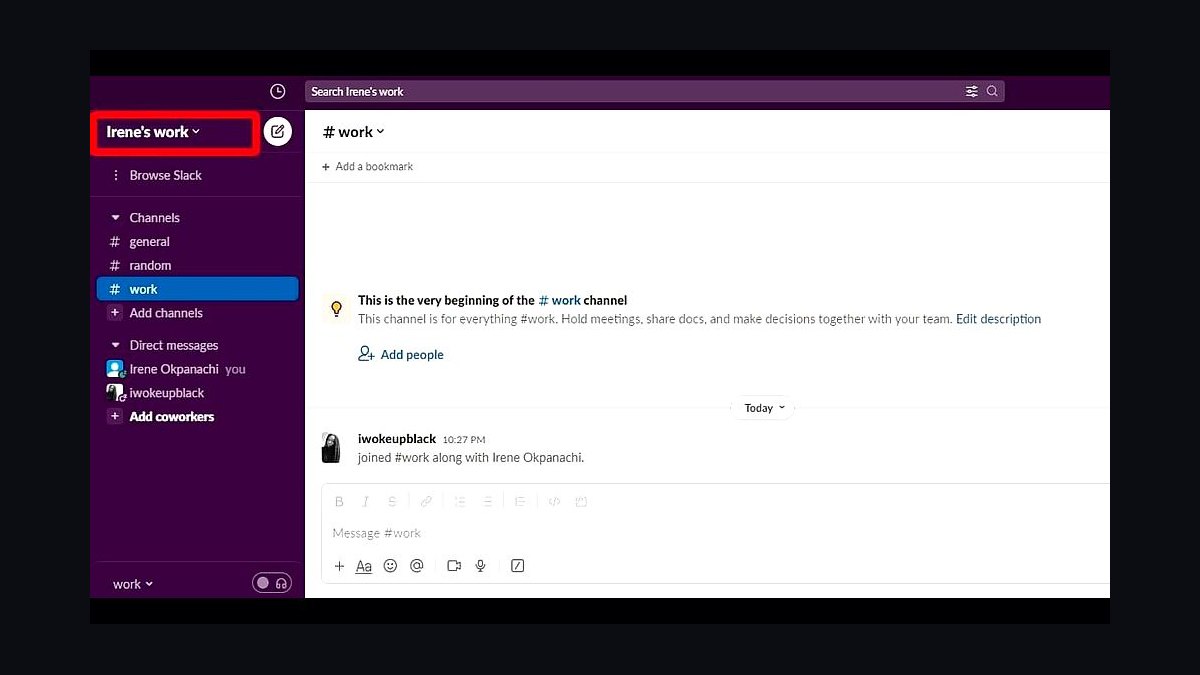Screen dimensions: 1200x675
Task: Click iwokeupblack sender name in message
Action: click(397, 439)
